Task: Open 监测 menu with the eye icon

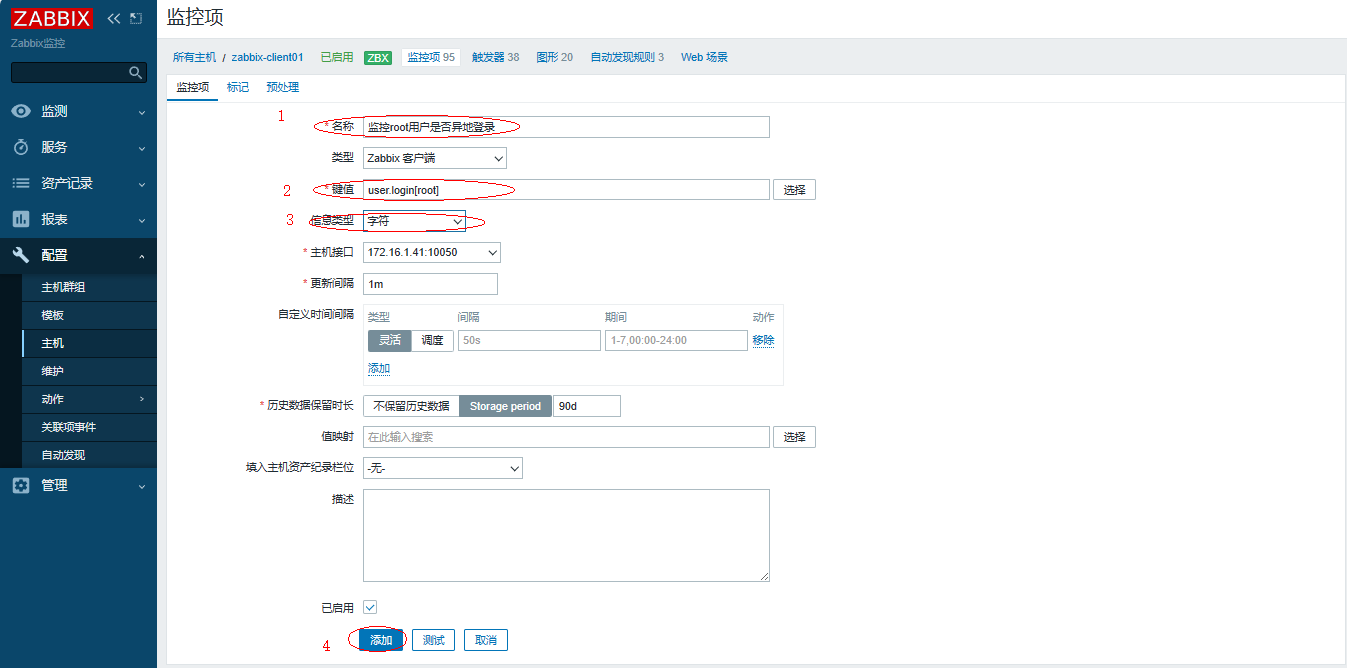Action: [x=21, y=111]
